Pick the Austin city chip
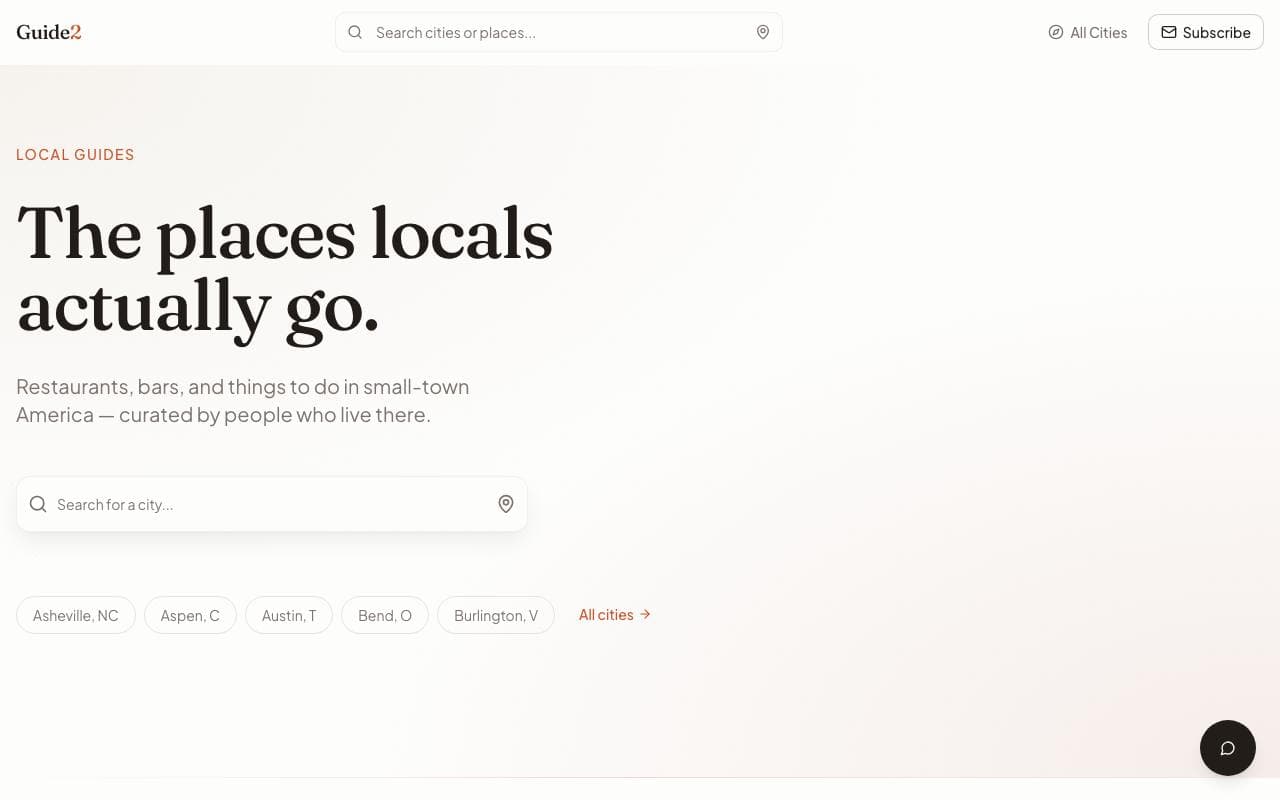1280x800 pixels. [x=289, y=615]
